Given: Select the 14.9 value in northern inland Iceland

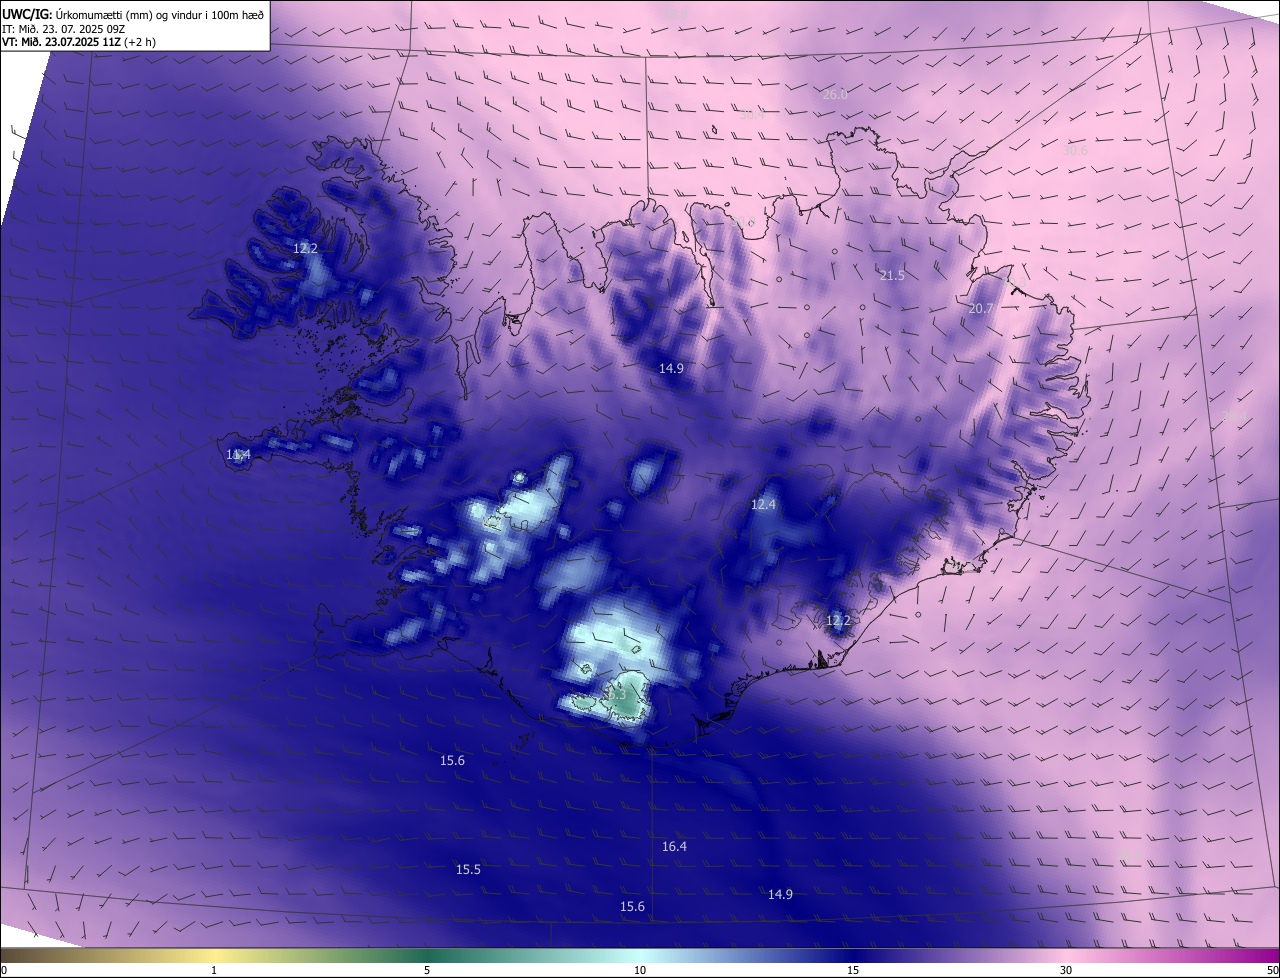Looking at the screenshot, I should click(671, 368).
